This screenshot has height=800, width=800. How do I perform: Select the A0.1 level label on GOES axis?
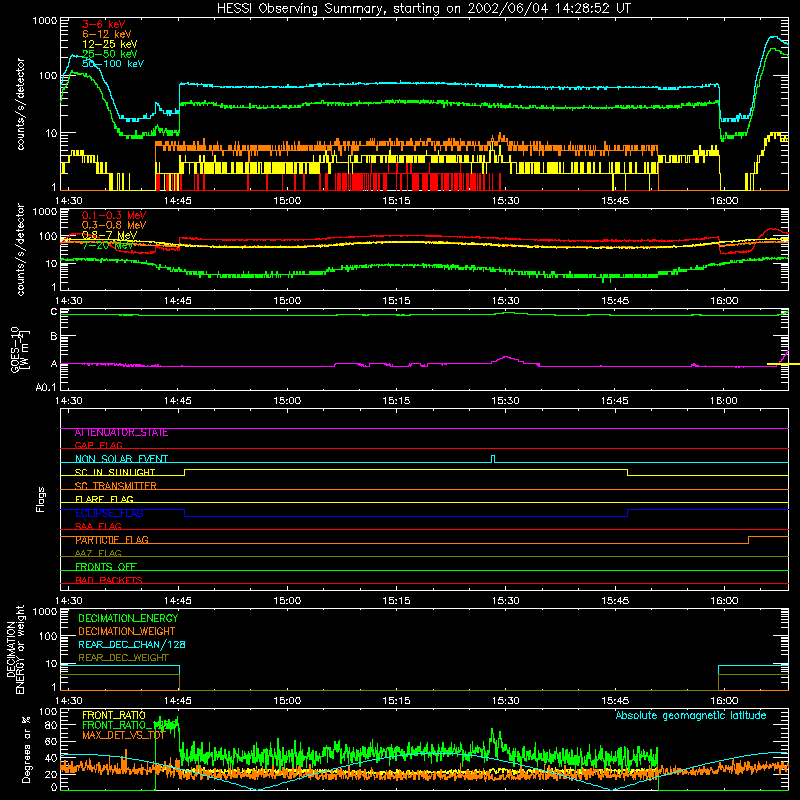click(46, 388)
